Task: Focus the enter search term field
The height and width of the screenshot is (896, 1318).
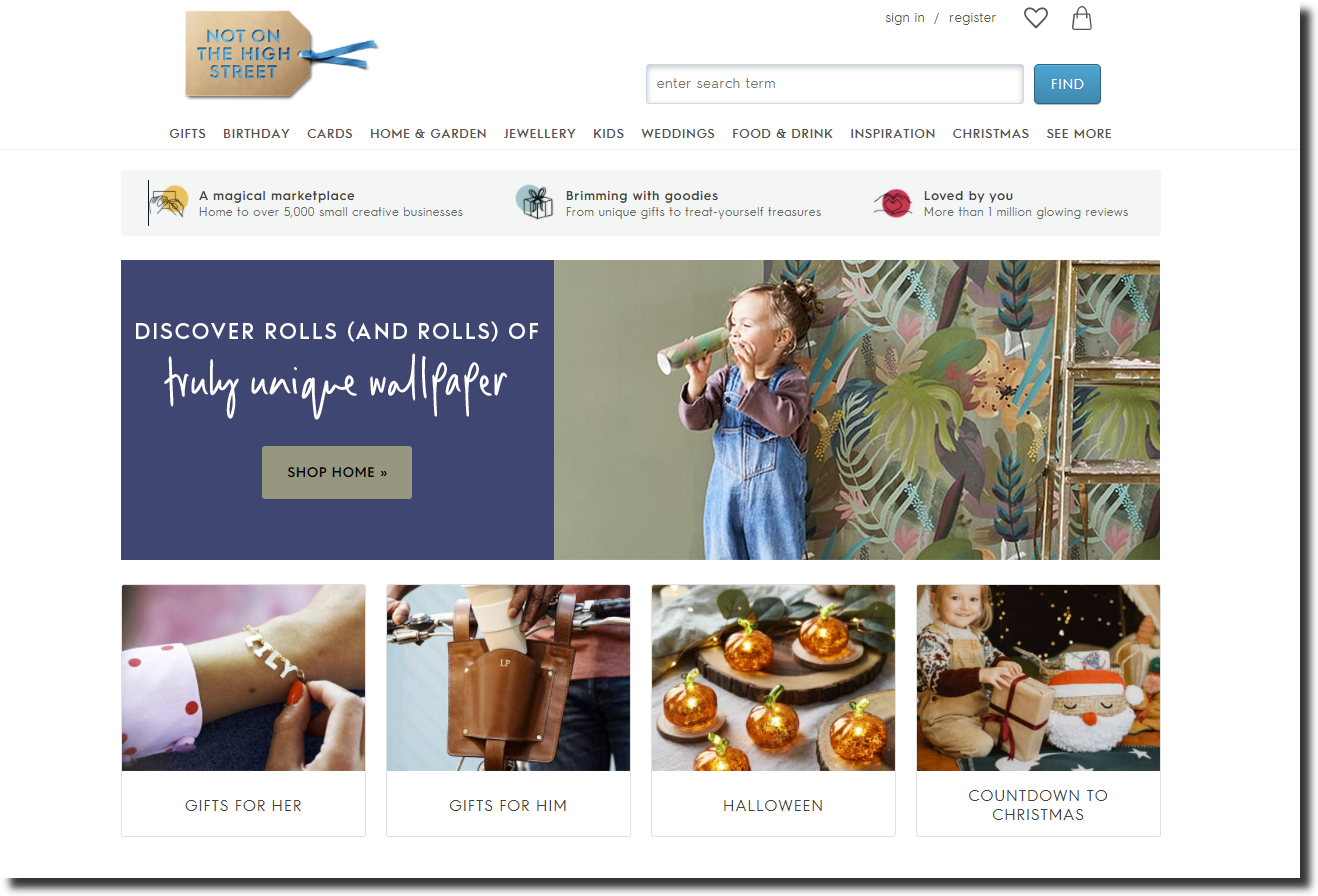Action: pos(835,84)
